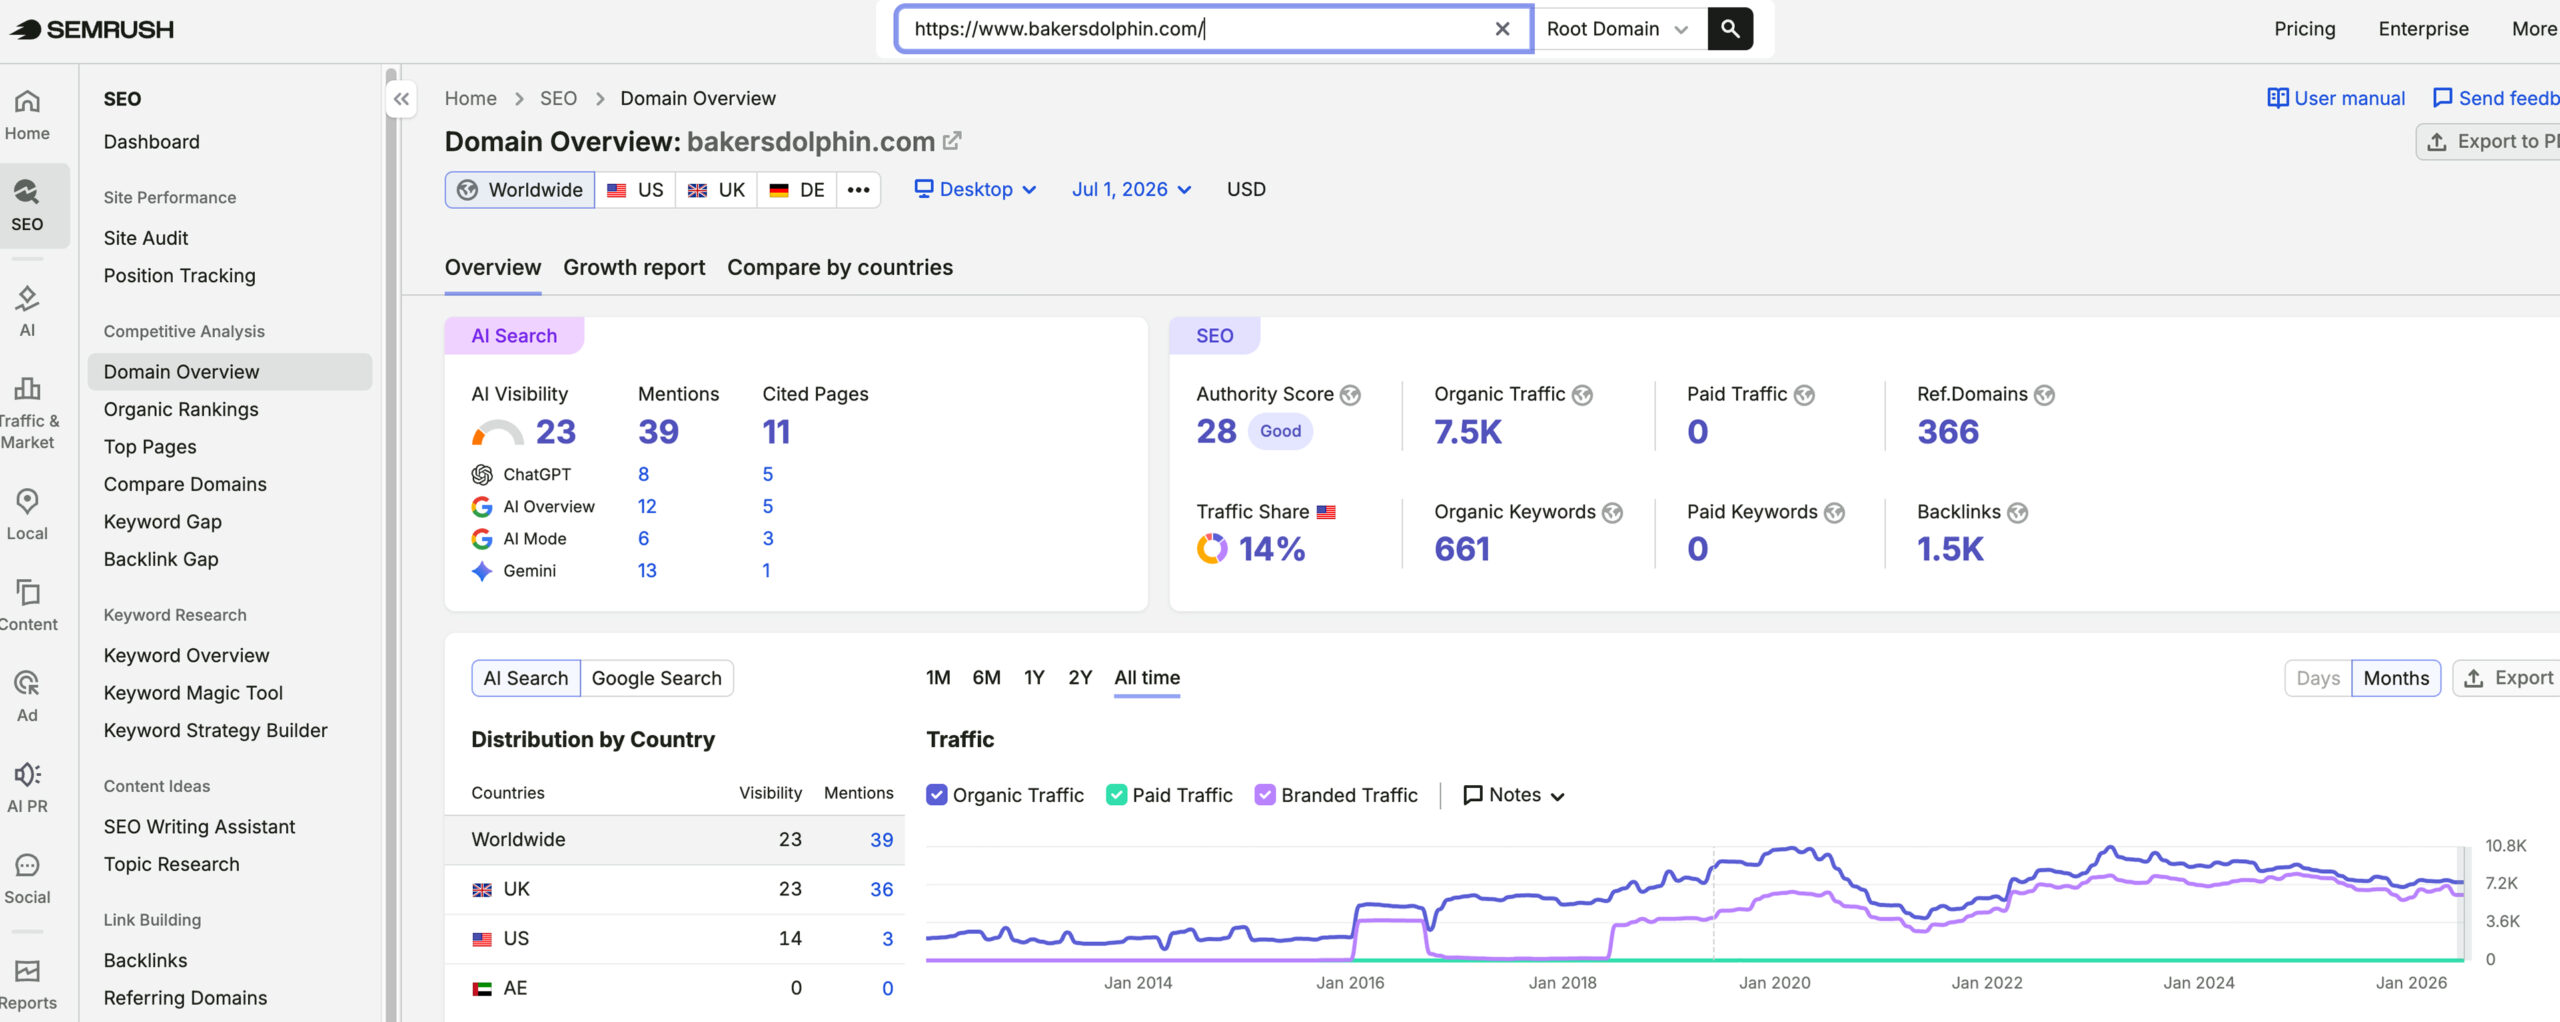
Task: Click the Semrush logo
Action: 92,29
